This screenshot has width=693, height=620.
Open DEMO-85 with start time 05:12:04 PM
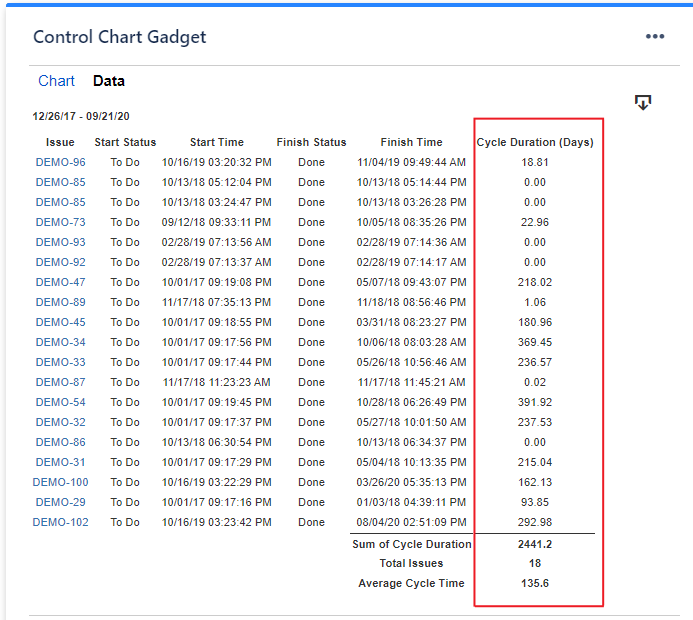pyautogui.click(x=61, y=182)
